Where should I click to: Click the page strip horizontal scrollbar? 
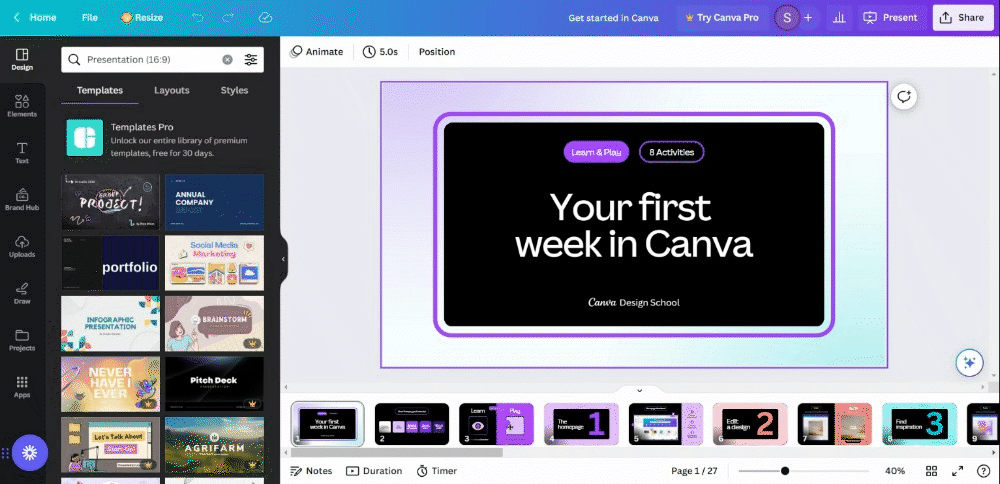(x=397, y=452)
